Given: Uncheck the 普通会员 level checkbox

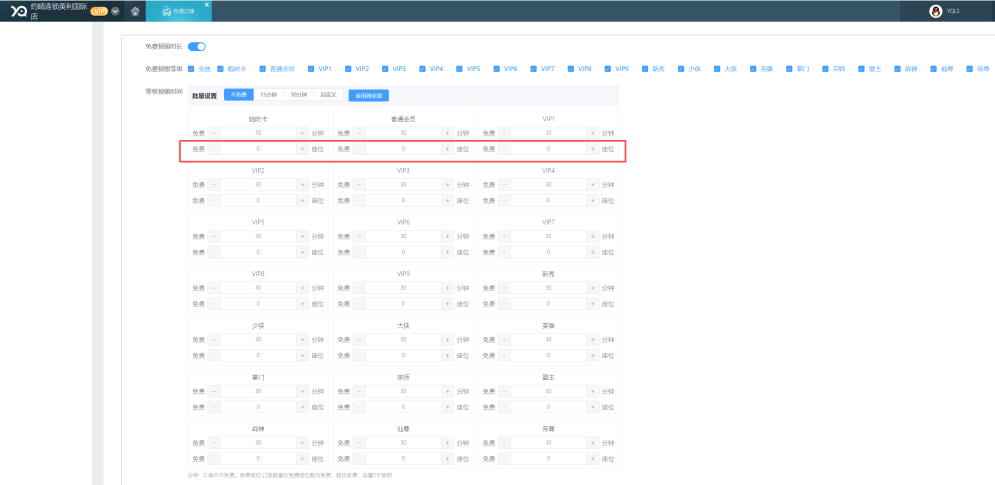Looking at the screenshot, I should [263, 69].
